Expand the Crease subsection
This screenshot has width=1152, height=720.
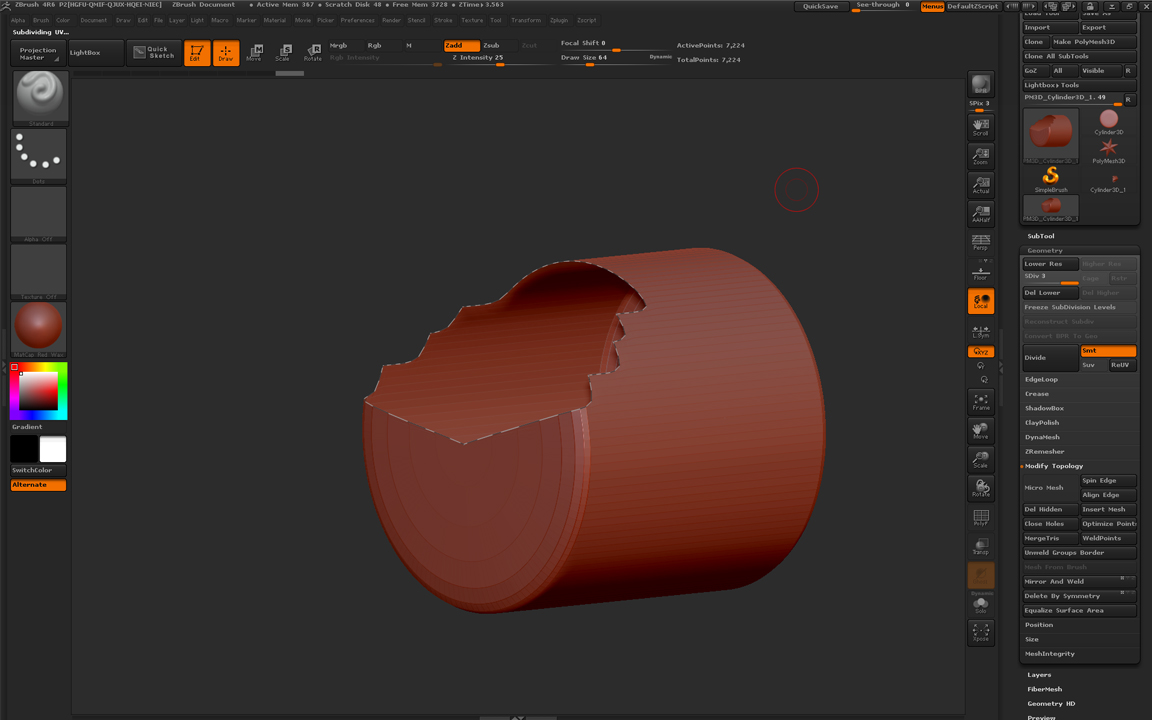click(1037, 394)
